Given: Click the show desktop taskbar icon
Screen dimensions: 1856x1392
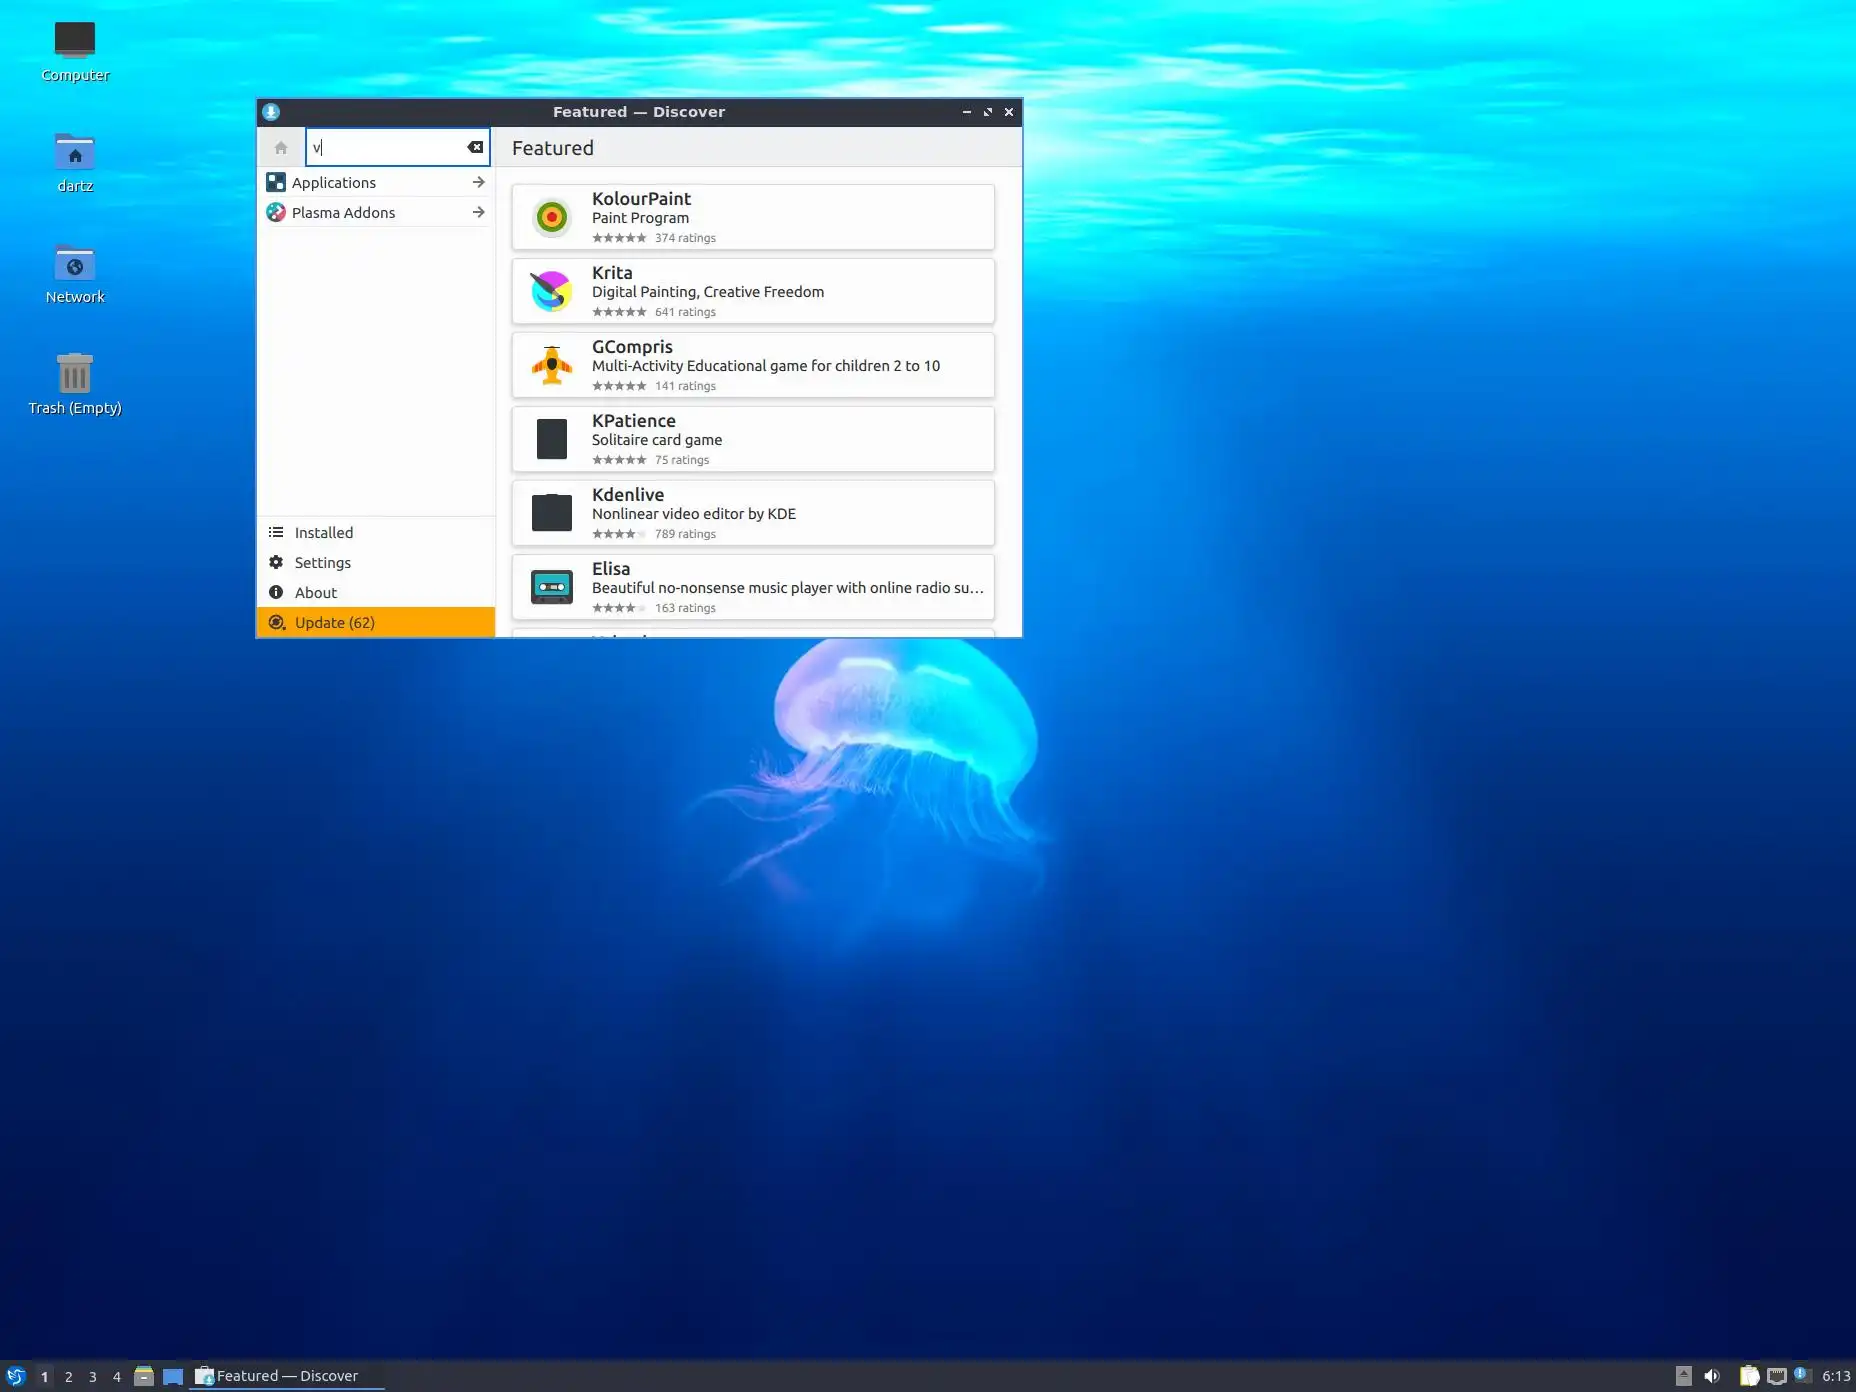Looking at the screenshot, I should click(x=173, y=1376).
